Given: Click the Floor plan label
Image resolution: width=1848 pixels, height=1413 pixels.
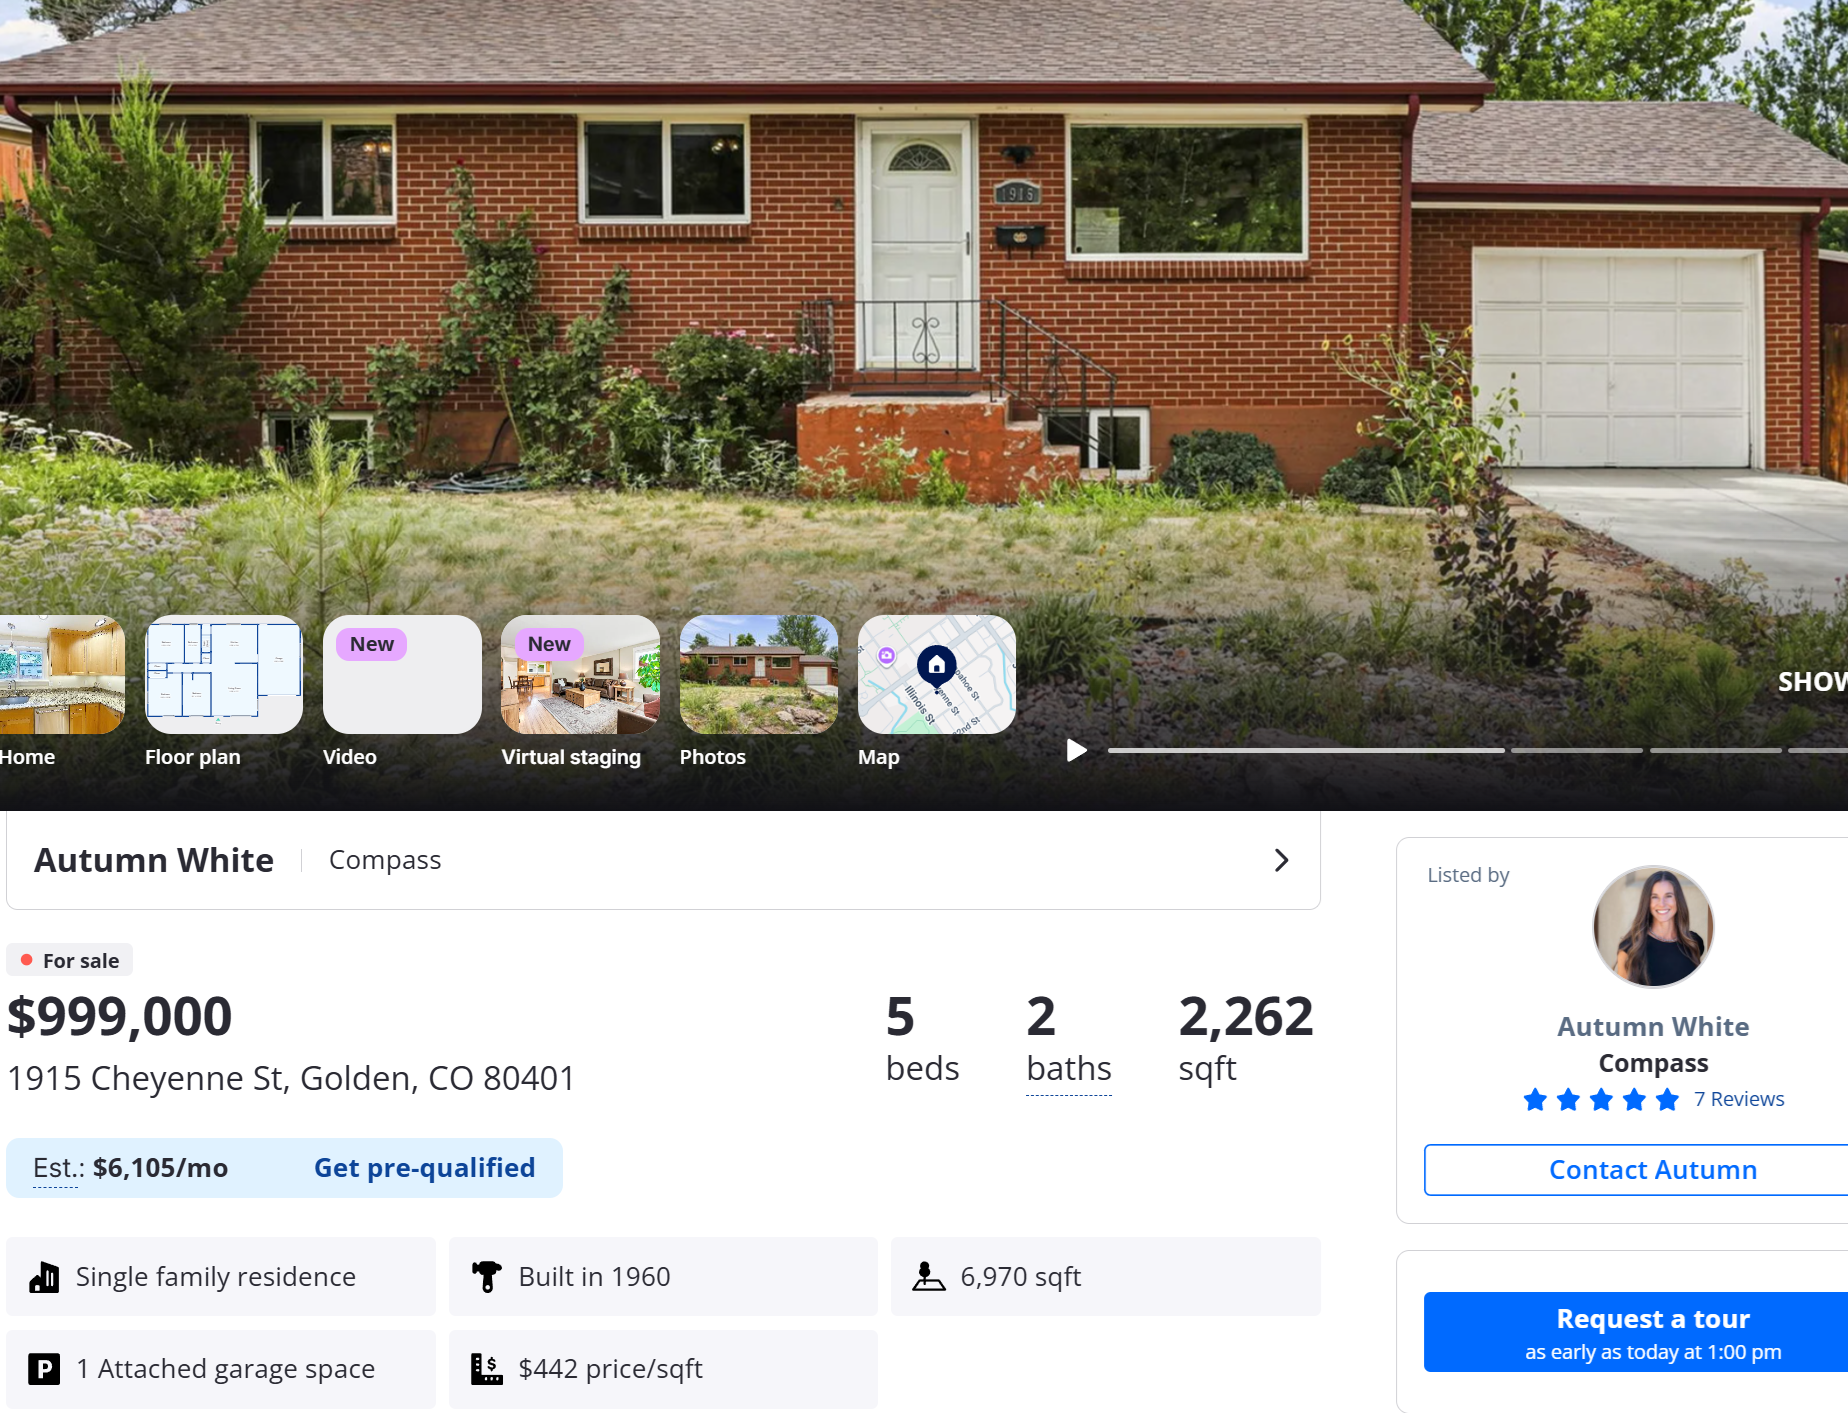Looking at the screenshot, I should [x=193, y=757].
